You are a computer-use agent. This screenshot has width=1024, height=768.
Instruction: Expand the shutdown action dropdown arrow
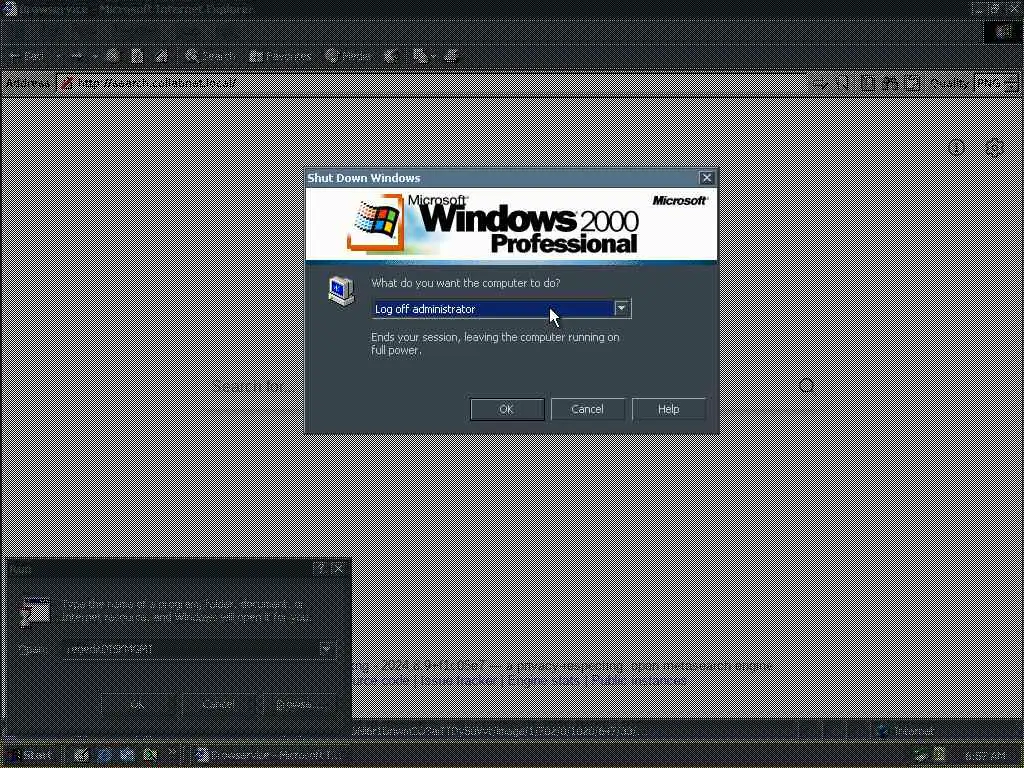pos(622,308)
